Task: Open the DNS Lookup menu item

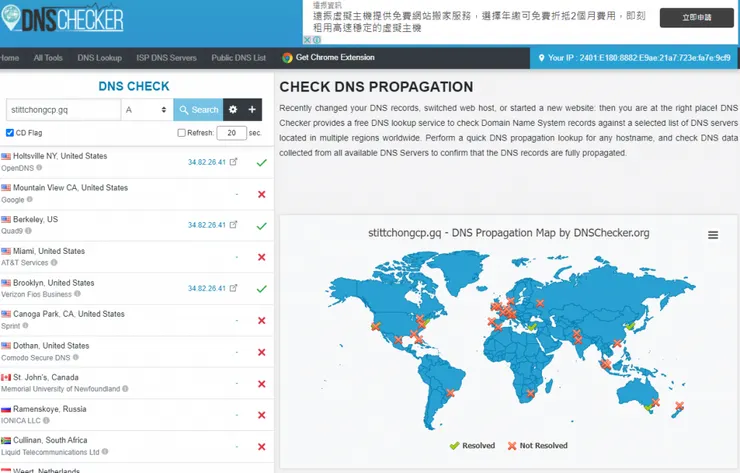Action: click(x=99, y=58)
